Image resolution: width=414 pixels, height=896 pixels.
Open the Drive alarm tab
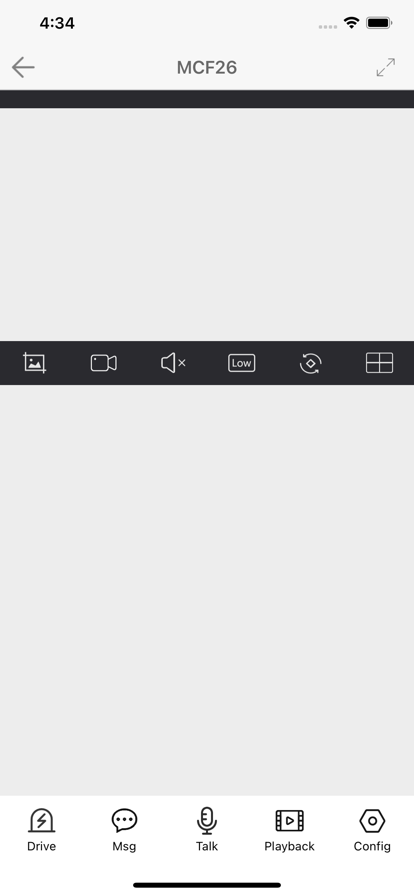pos(41,830)
